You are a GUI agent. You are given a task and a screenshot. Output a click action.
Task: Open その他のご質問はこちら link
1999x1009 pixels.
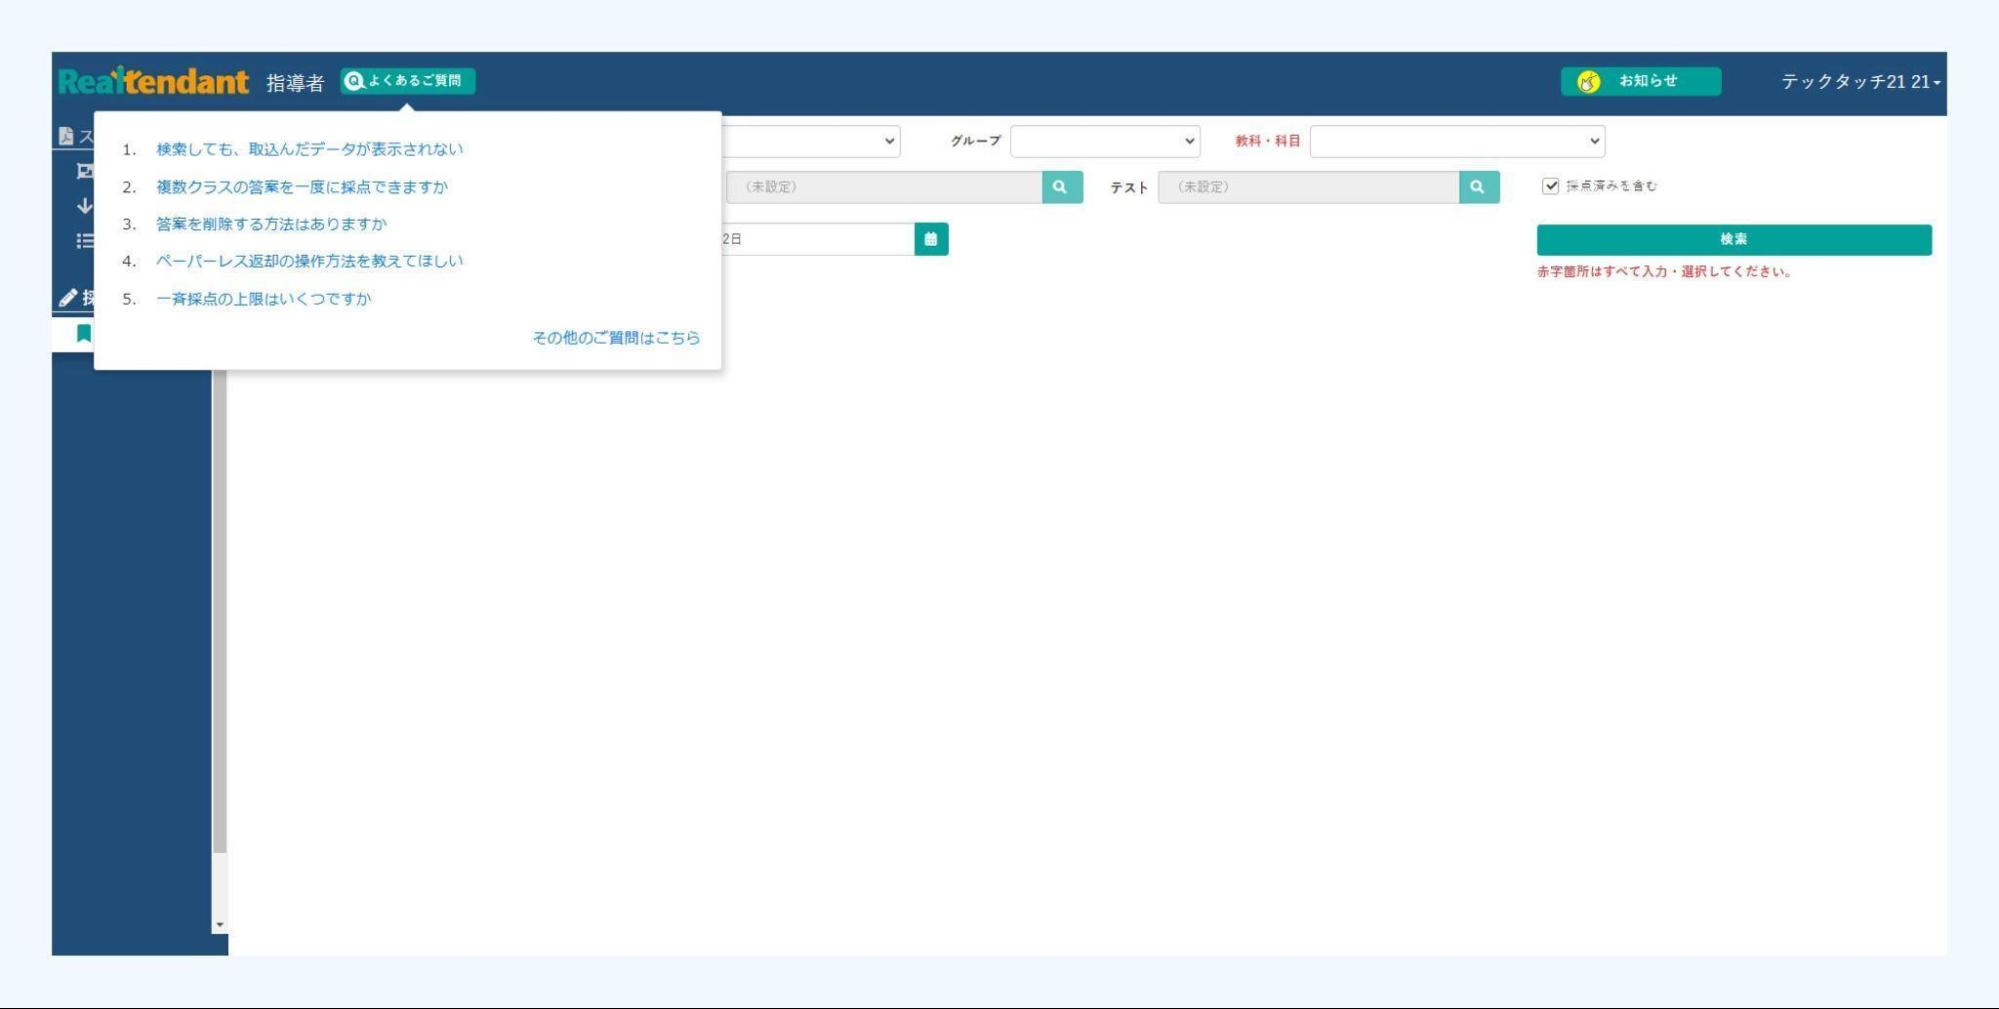coord(615,338)
